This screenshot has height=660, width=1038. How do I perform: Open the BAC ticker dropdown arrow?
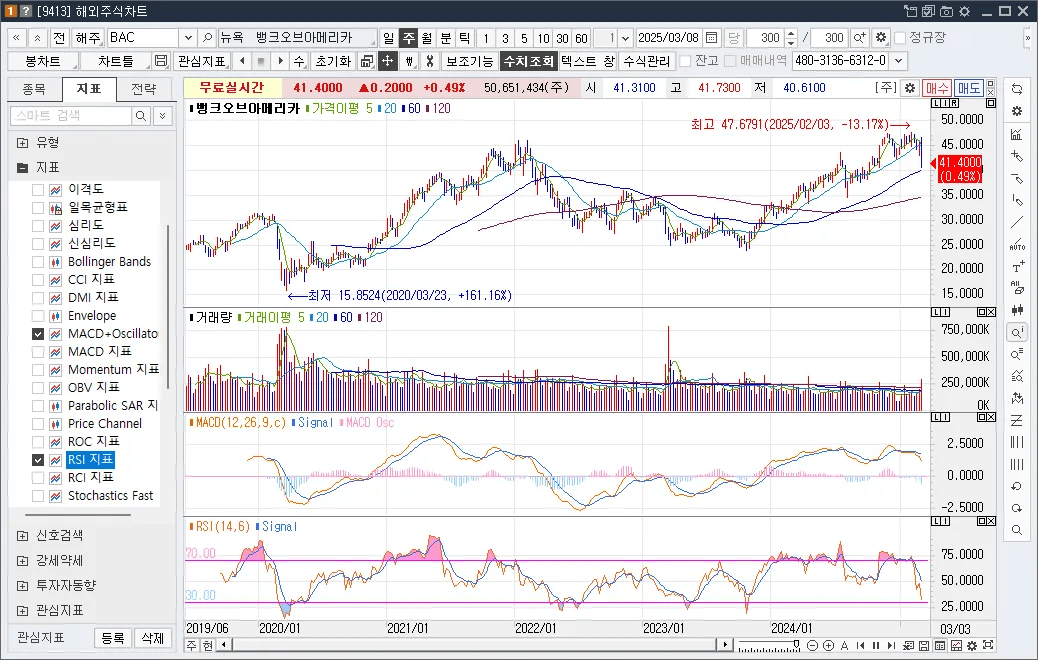(188, 38)
